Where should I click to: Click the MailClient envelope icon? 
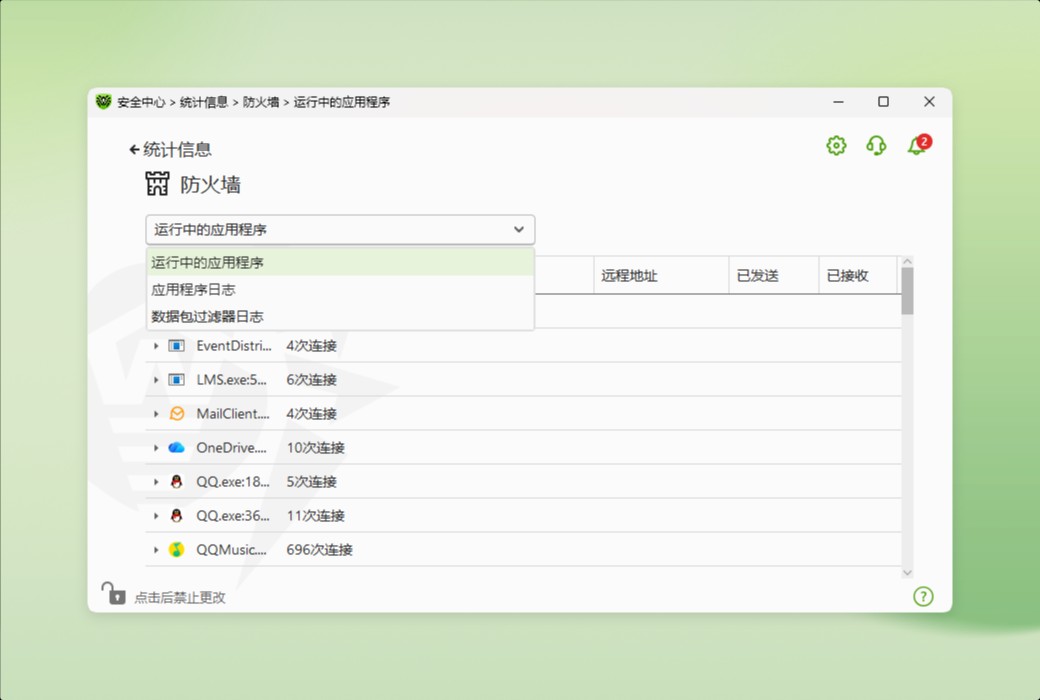(176, 414)
